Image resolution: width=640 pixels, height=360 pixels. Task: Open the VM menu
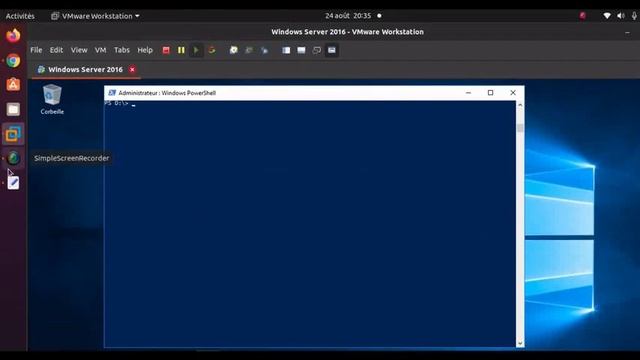(x=100, y=50)
